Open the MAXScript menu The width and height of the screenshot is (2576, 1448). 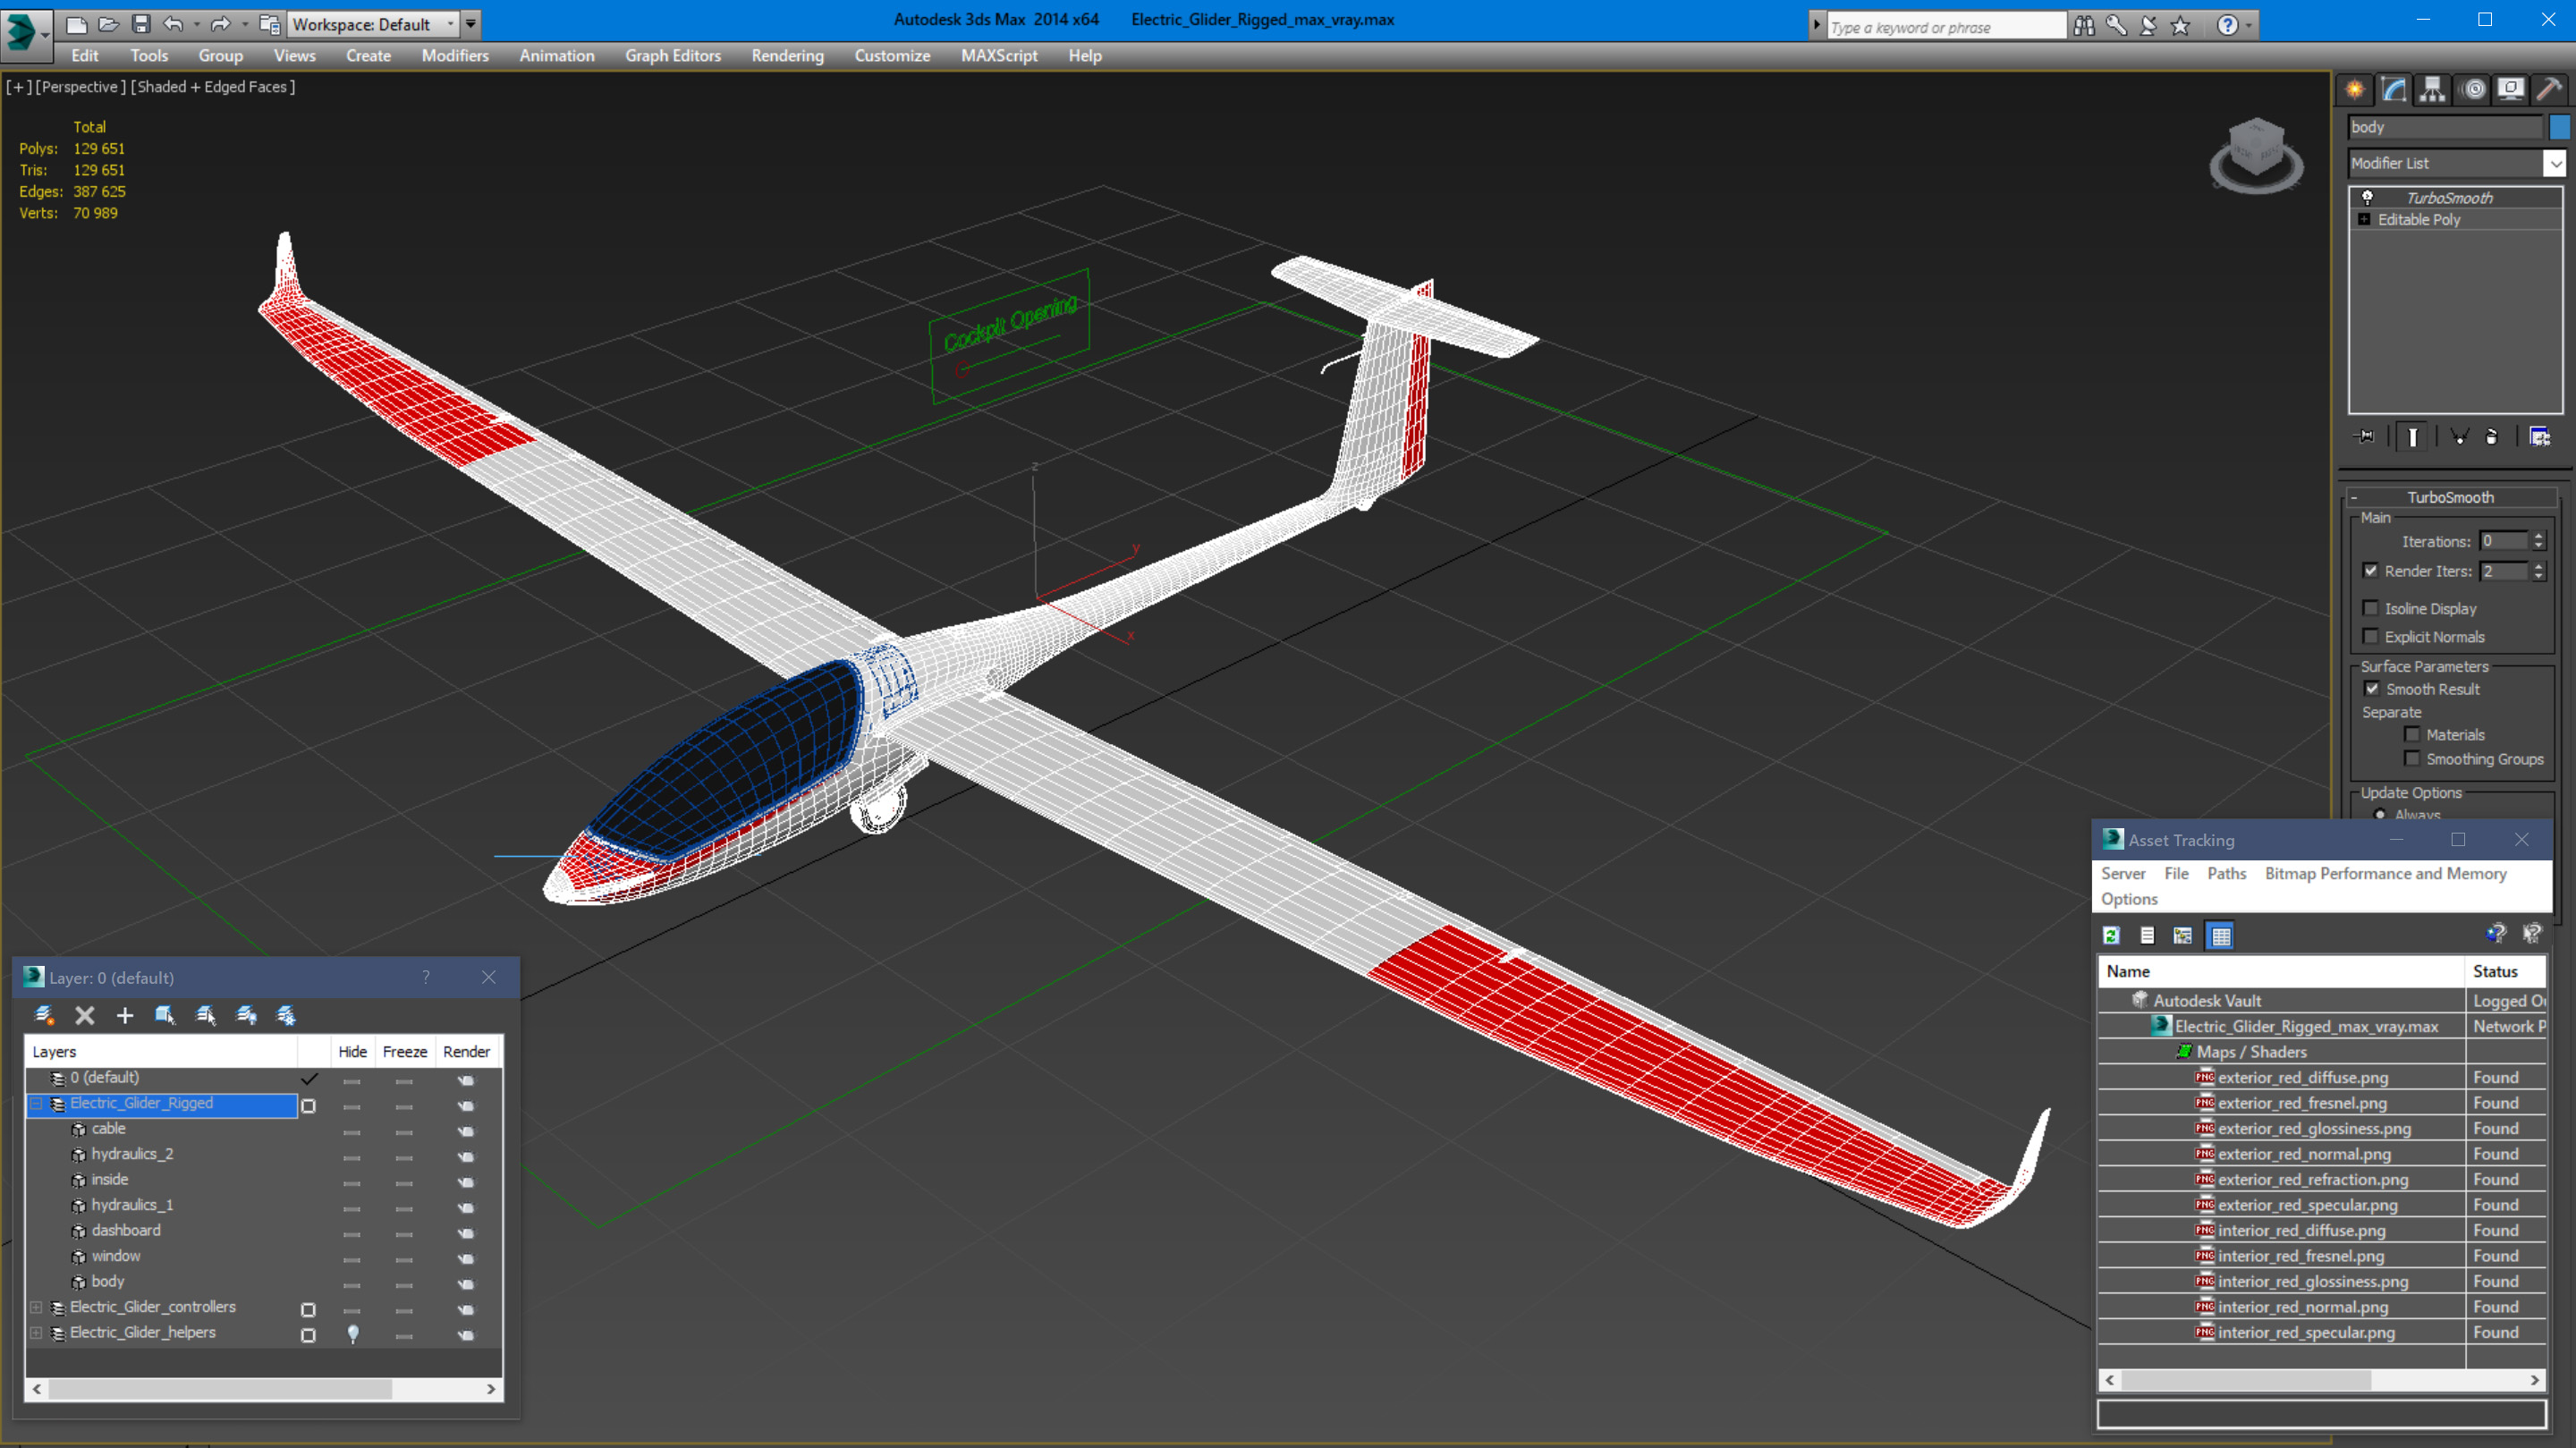pos(999,56)
